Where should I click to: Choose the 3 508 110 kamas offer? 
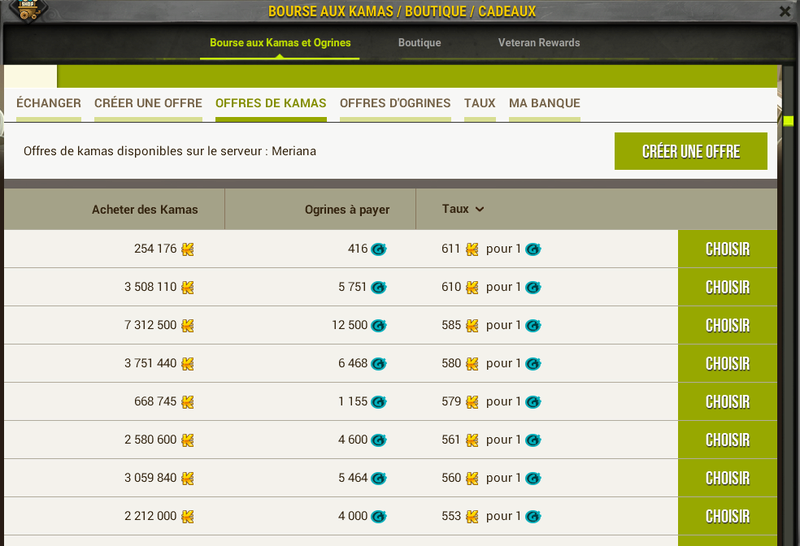tap(728, 287)
